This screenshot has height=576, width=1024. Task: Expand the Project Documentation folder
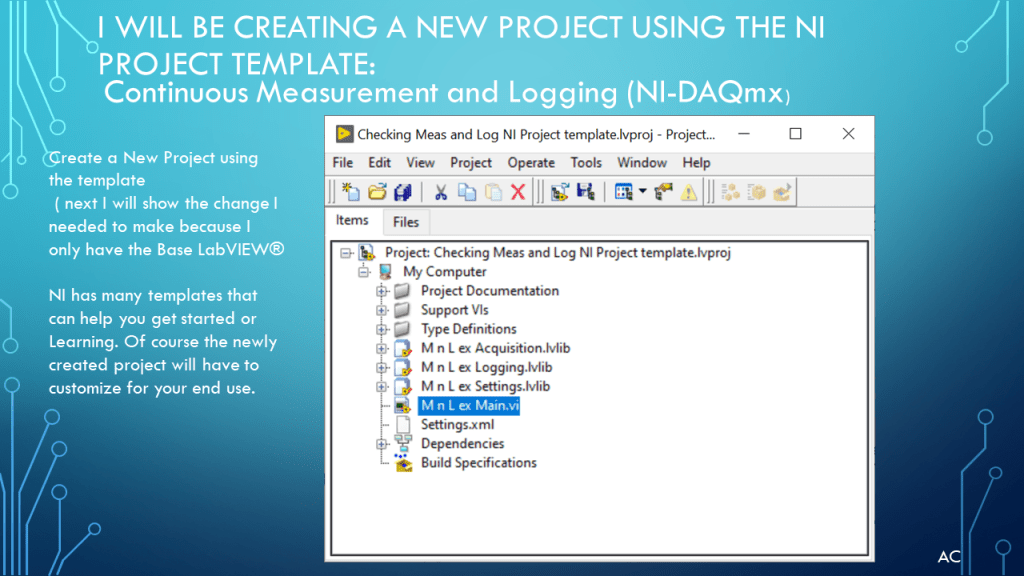tap(381, 291)
